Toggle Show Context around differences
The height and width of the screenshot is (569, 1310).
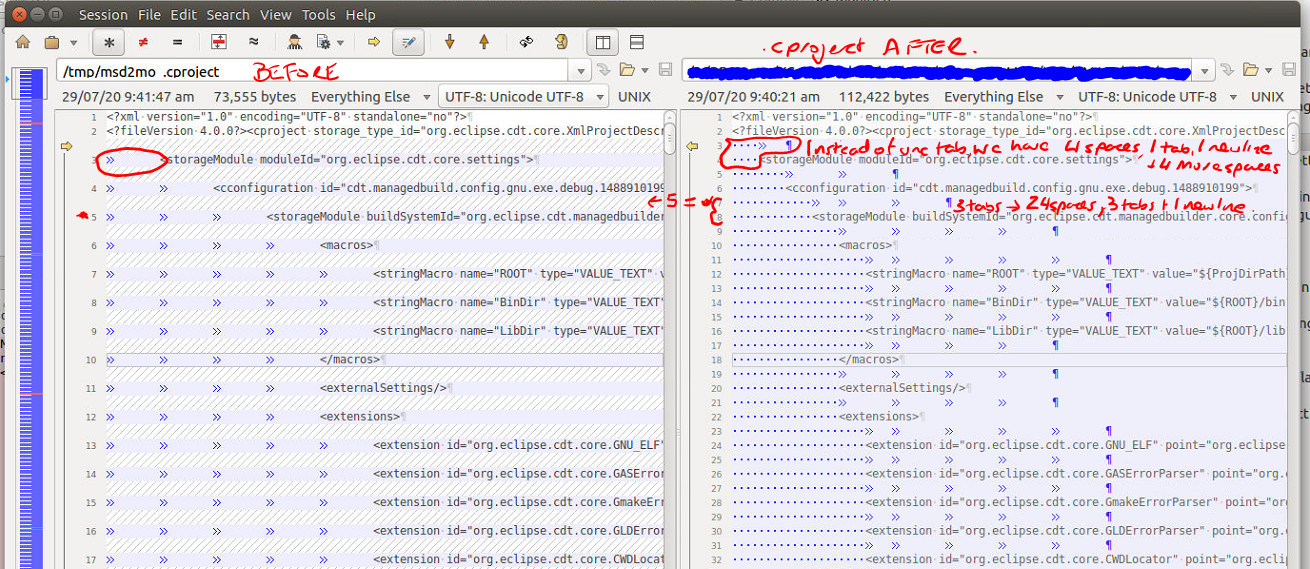(x=219, y=42)
